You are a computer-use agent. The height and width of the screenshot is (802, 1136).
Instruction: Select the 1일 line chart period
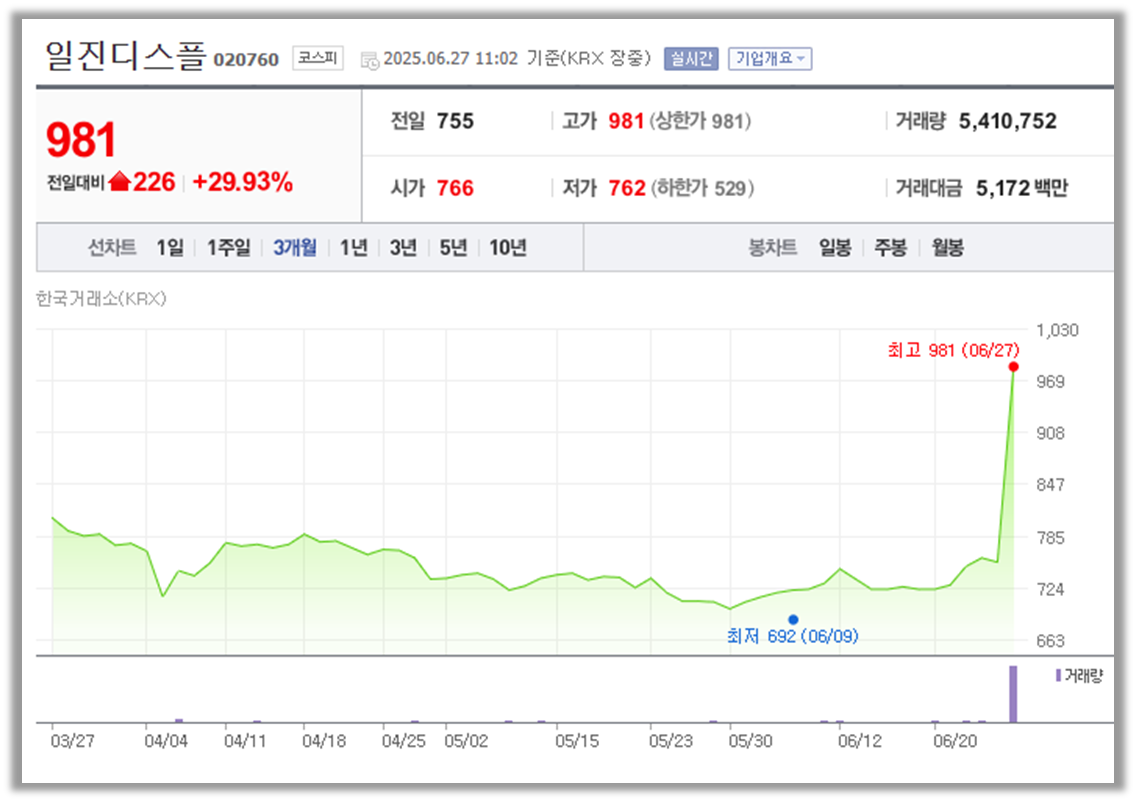point(170,248)
